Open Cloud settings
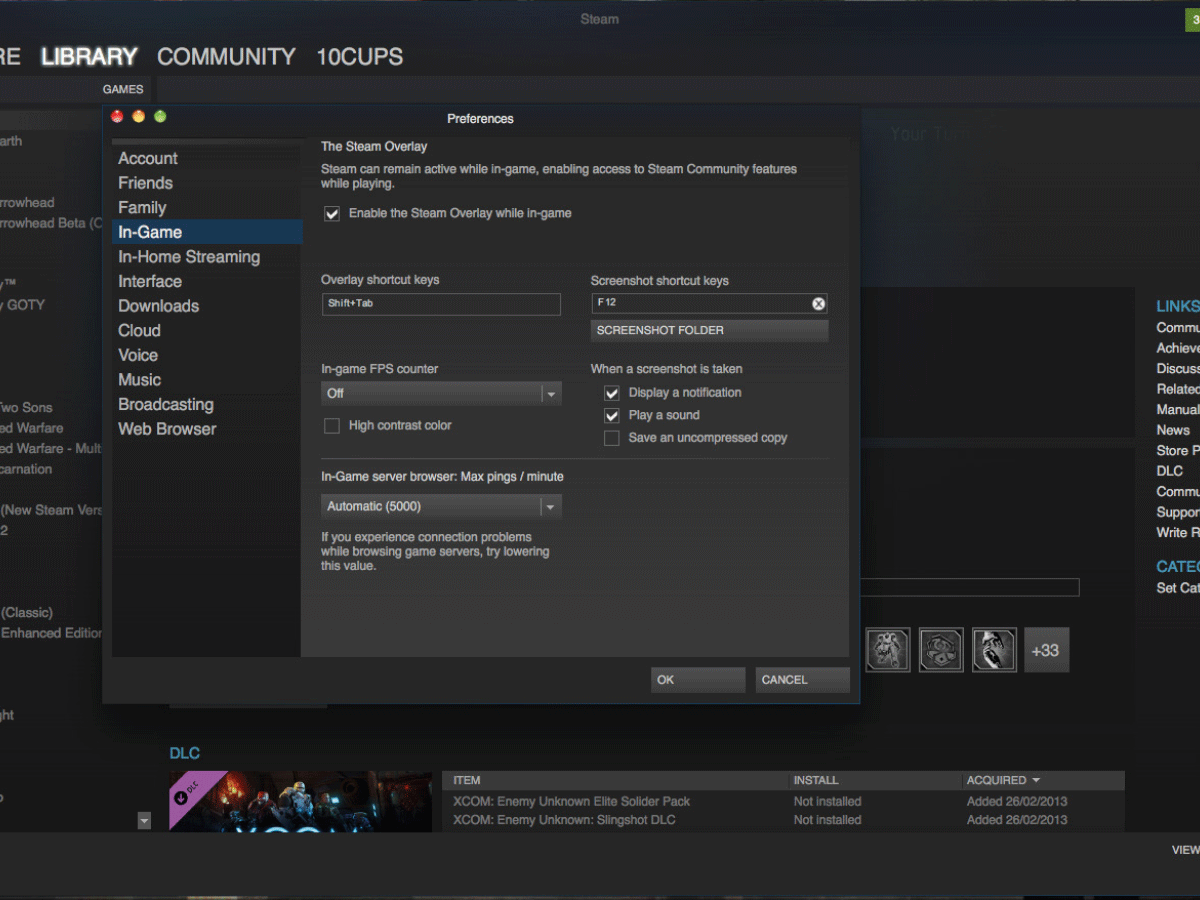The image size is (1200, 900). pyautogui.click(x=139, y=331)
